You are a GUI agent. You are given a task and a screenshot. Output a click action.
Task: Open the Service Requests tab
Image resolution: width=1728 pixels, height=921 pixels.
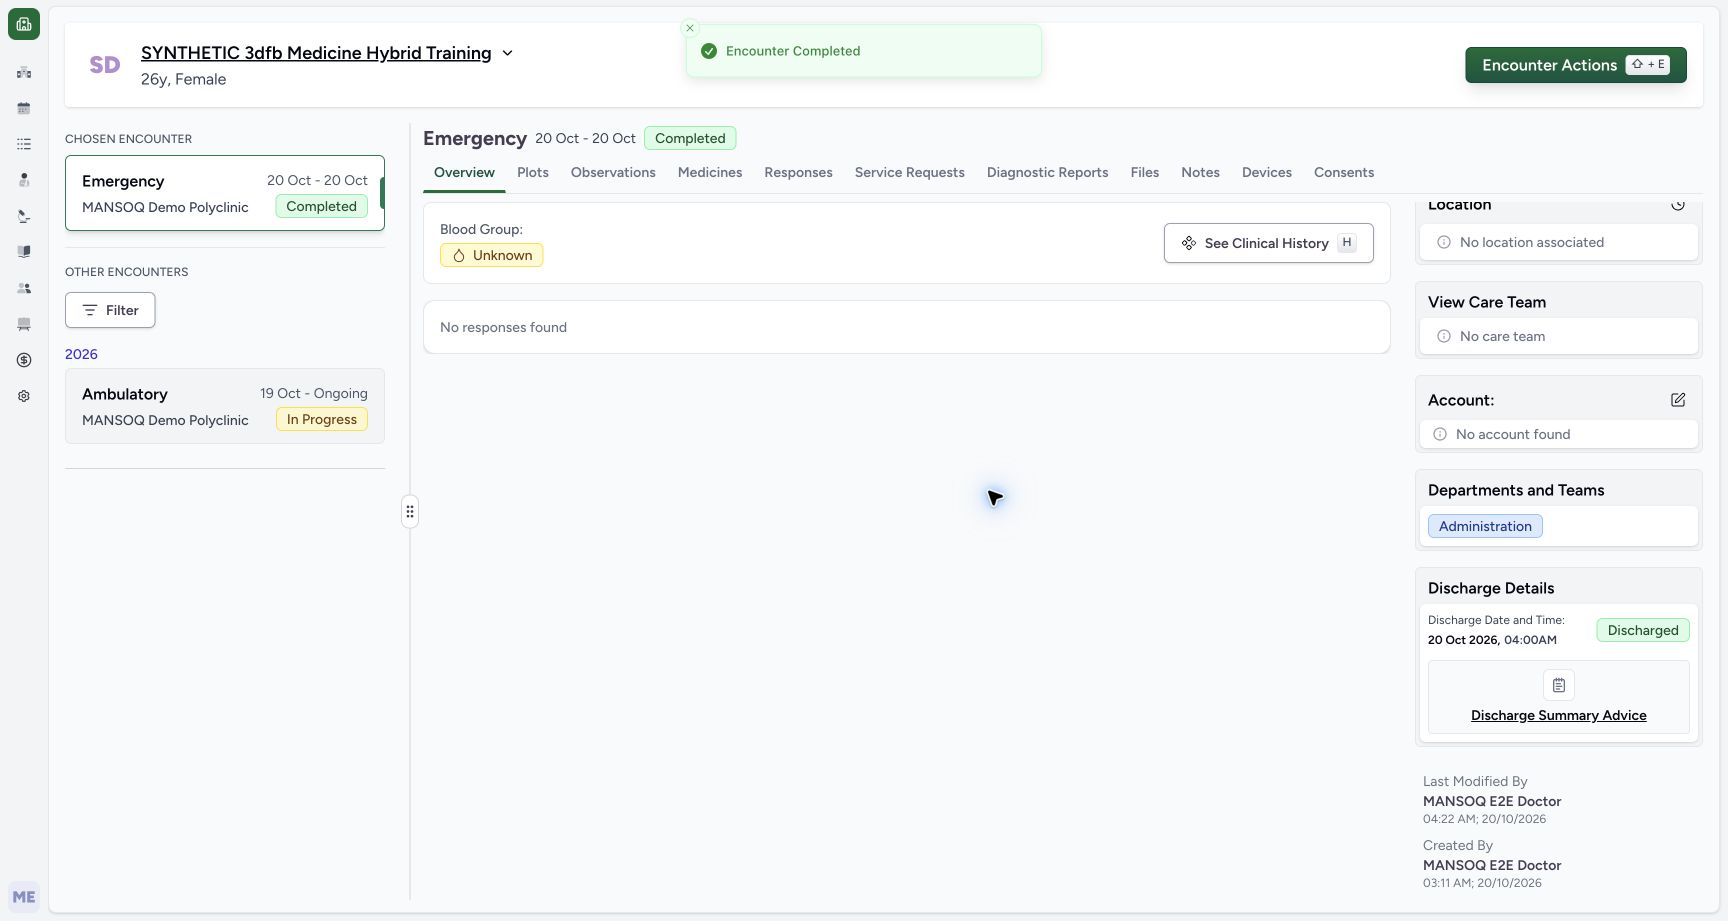[x=910, y=172]
